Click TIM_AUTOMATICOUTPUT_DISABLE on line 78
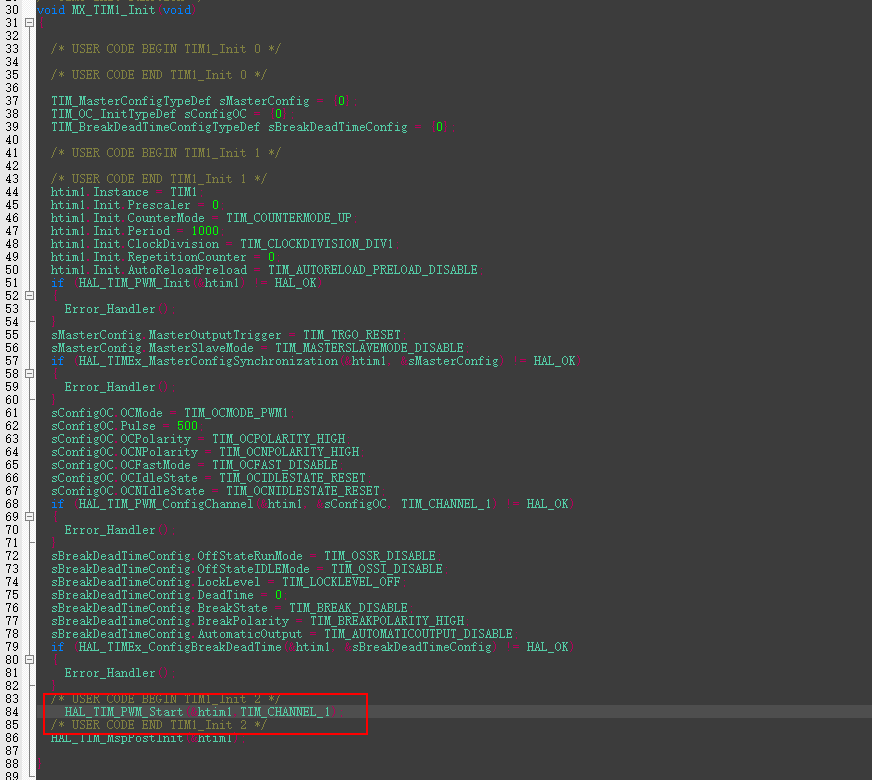Image resolution: width=872 pixels, height=780 pixels. [x=418, y=634]
